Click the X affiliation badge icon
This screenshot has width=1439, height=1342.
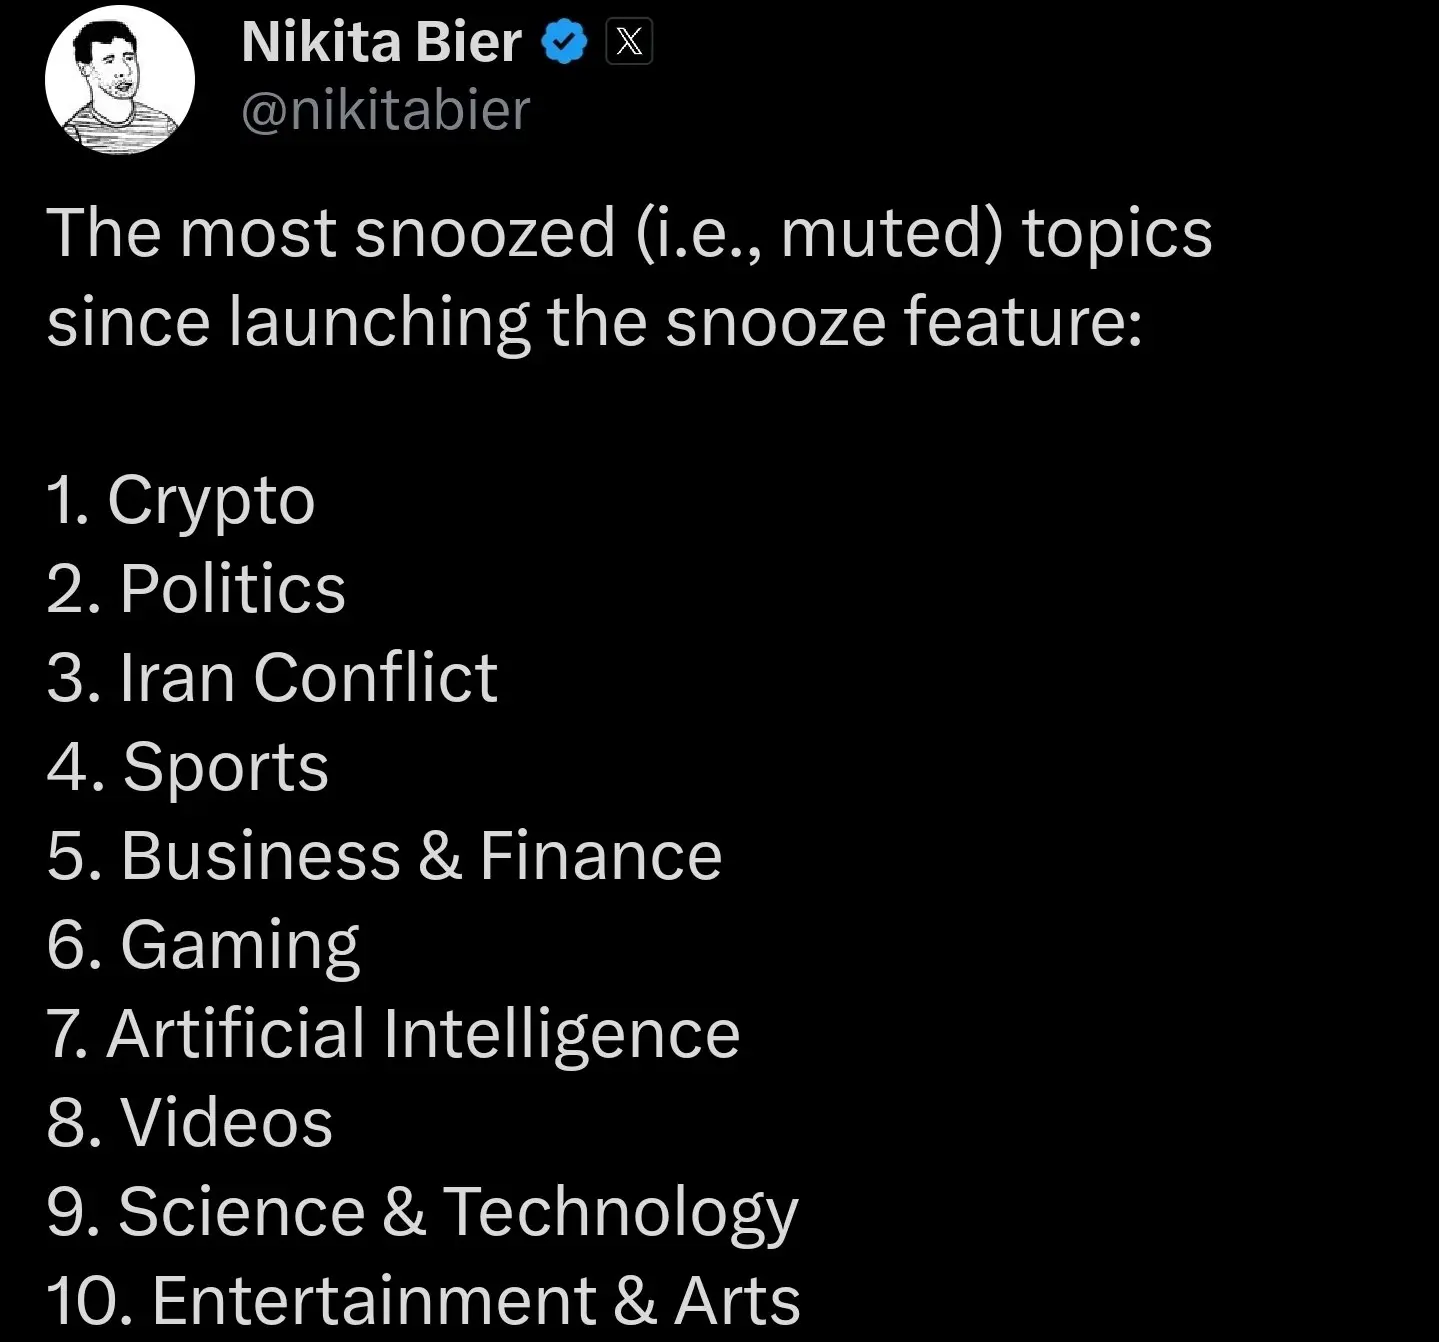629,42
